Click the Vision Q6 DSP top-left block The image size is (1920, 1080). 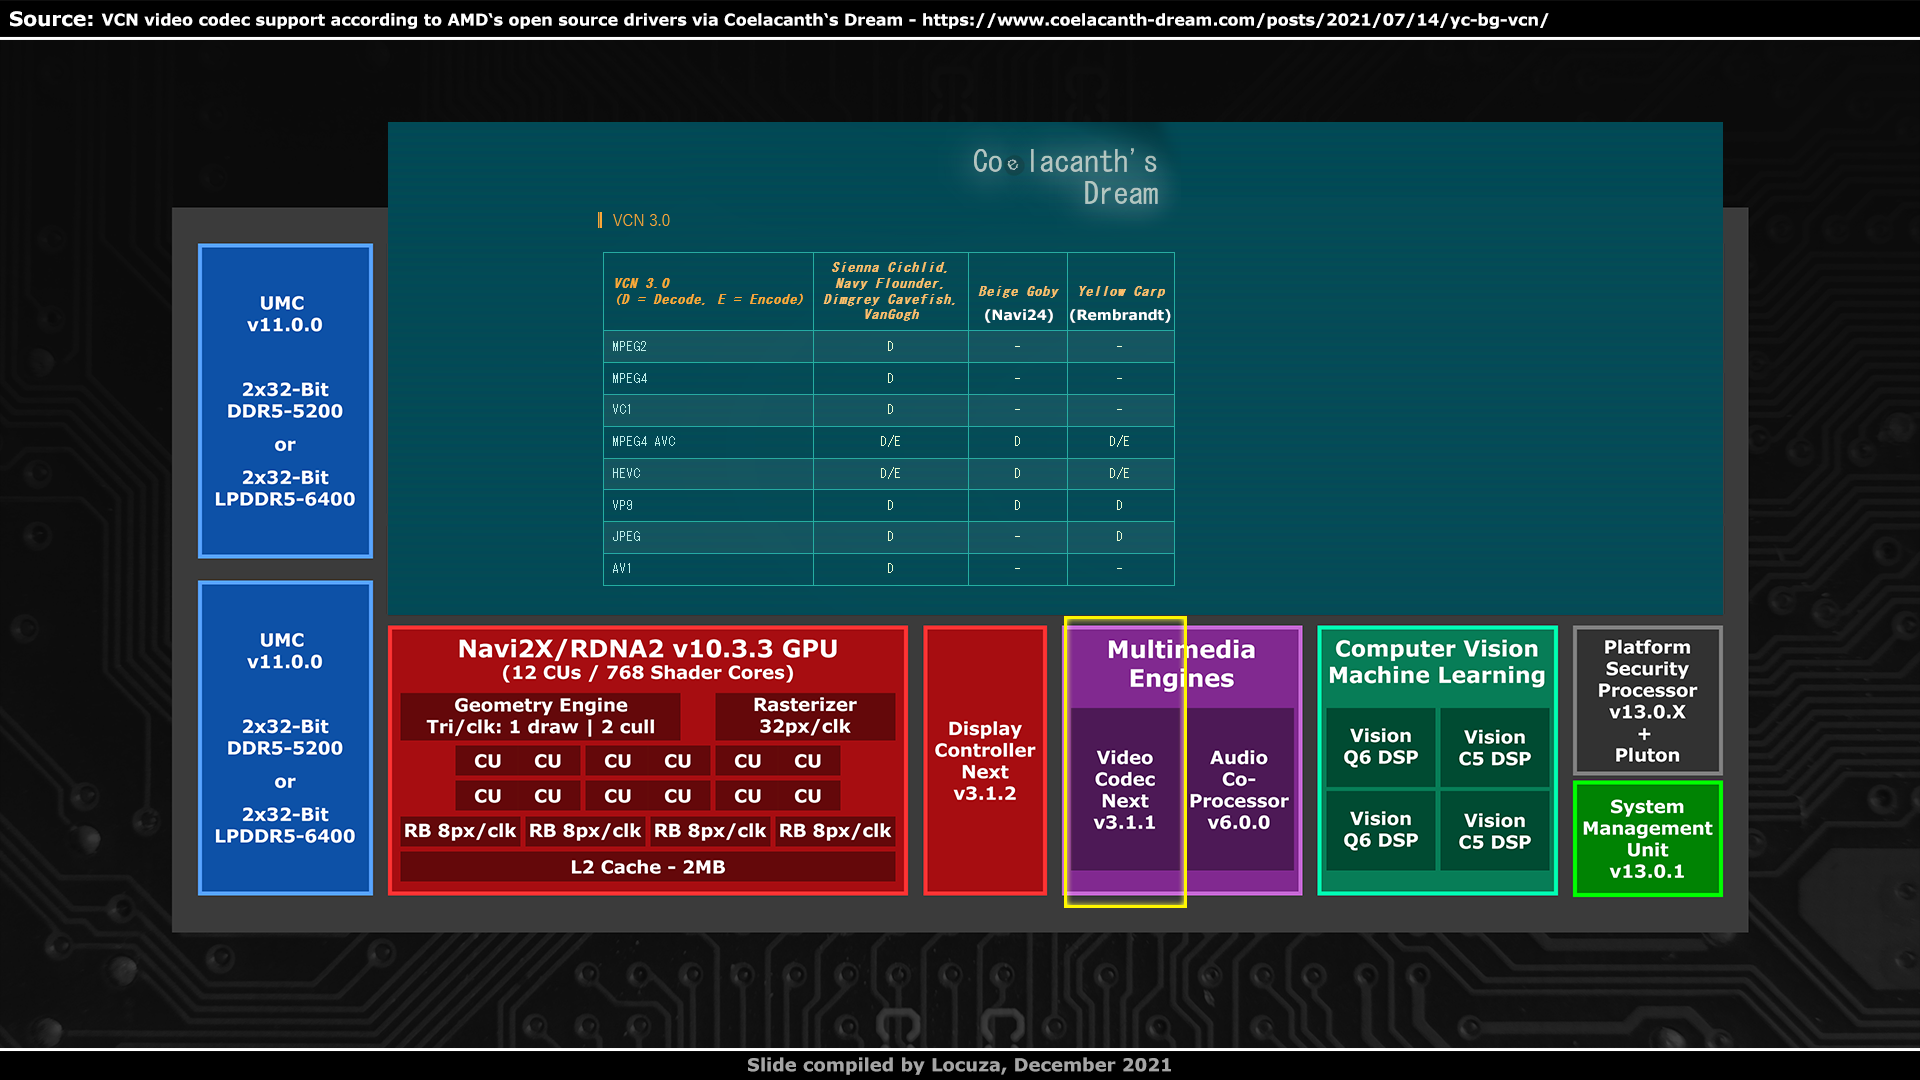(x=1381, y=747)
